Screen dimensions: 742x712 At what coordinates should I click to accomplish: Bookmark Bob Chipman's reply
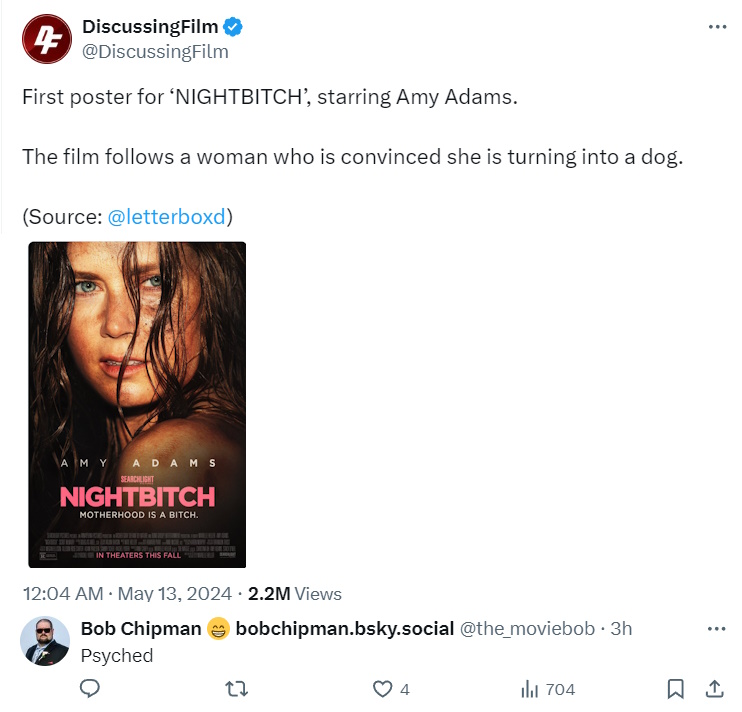[676, 689]
